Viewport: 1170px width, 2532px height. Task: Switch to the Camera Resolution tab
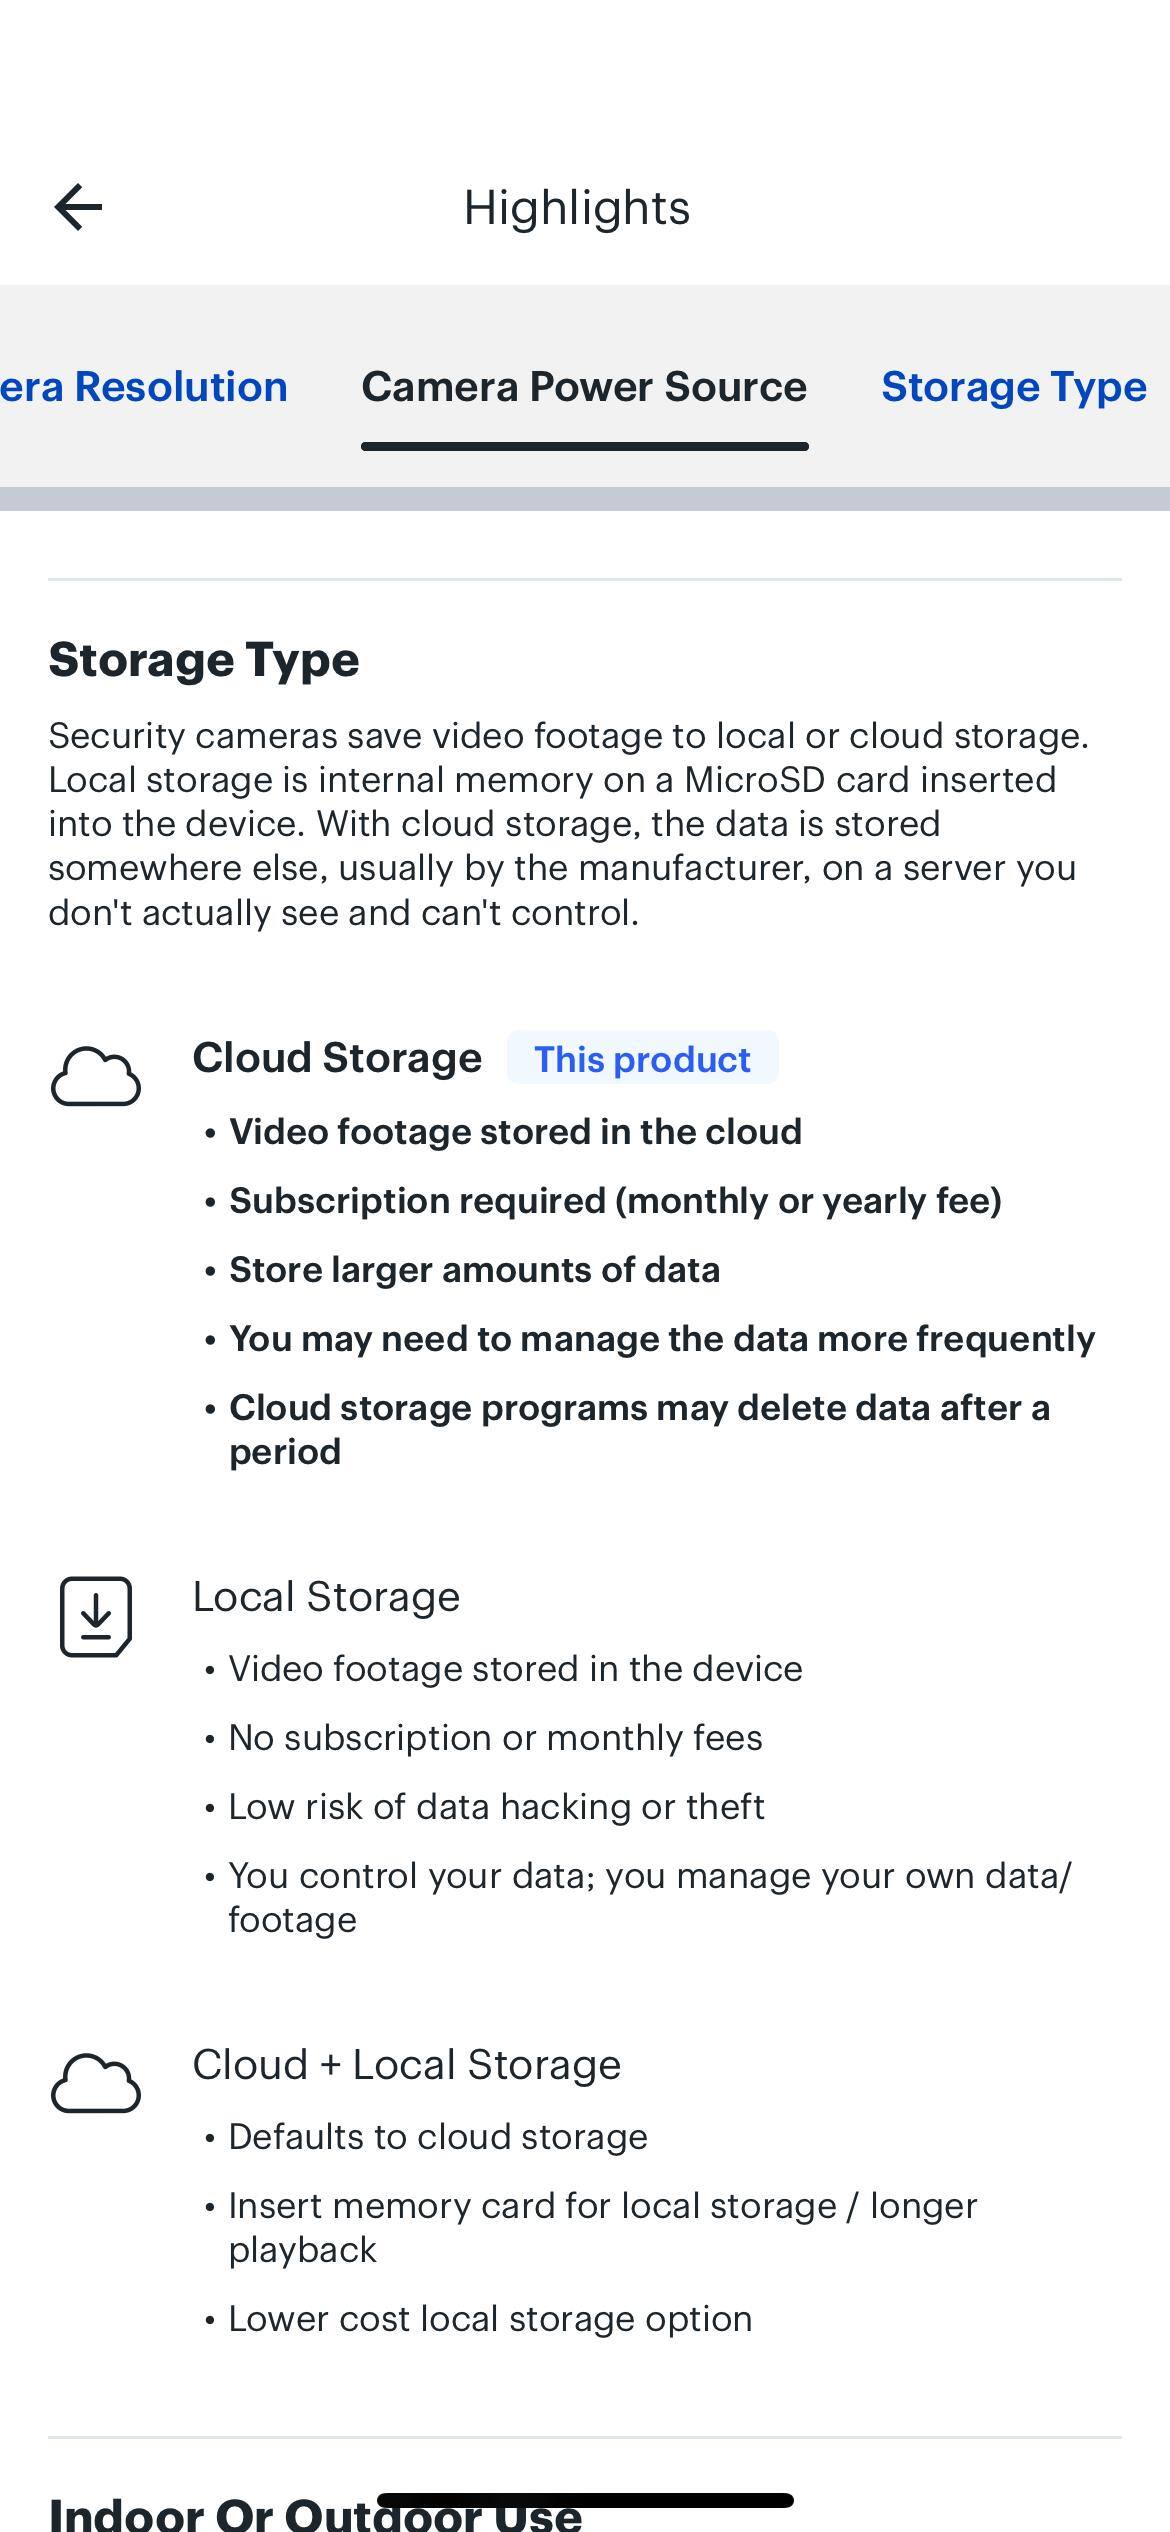click(144, 387)
